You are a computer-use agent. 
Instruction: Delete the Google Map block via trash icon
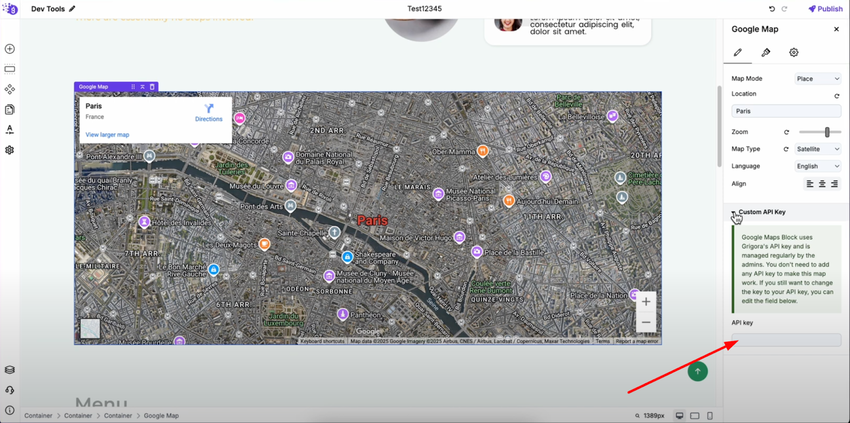point(152,87)
